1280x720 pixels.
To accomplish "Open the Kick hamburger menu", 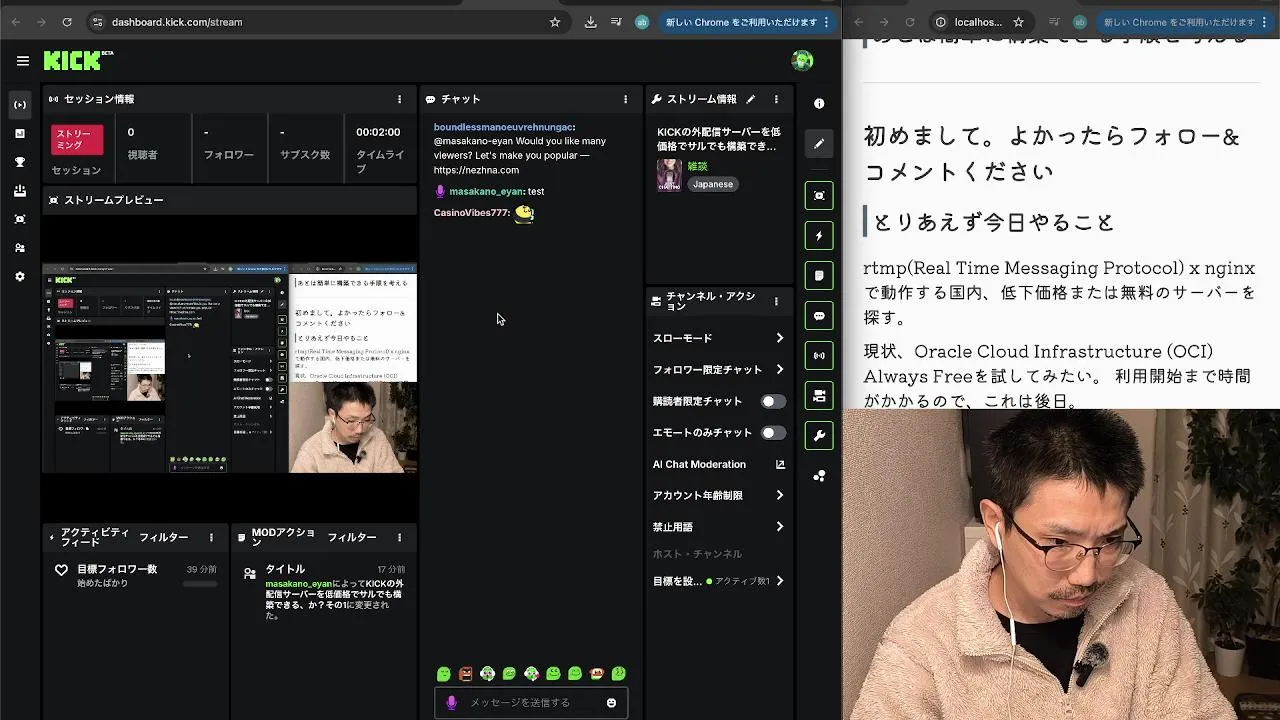I will pos(23,61).
